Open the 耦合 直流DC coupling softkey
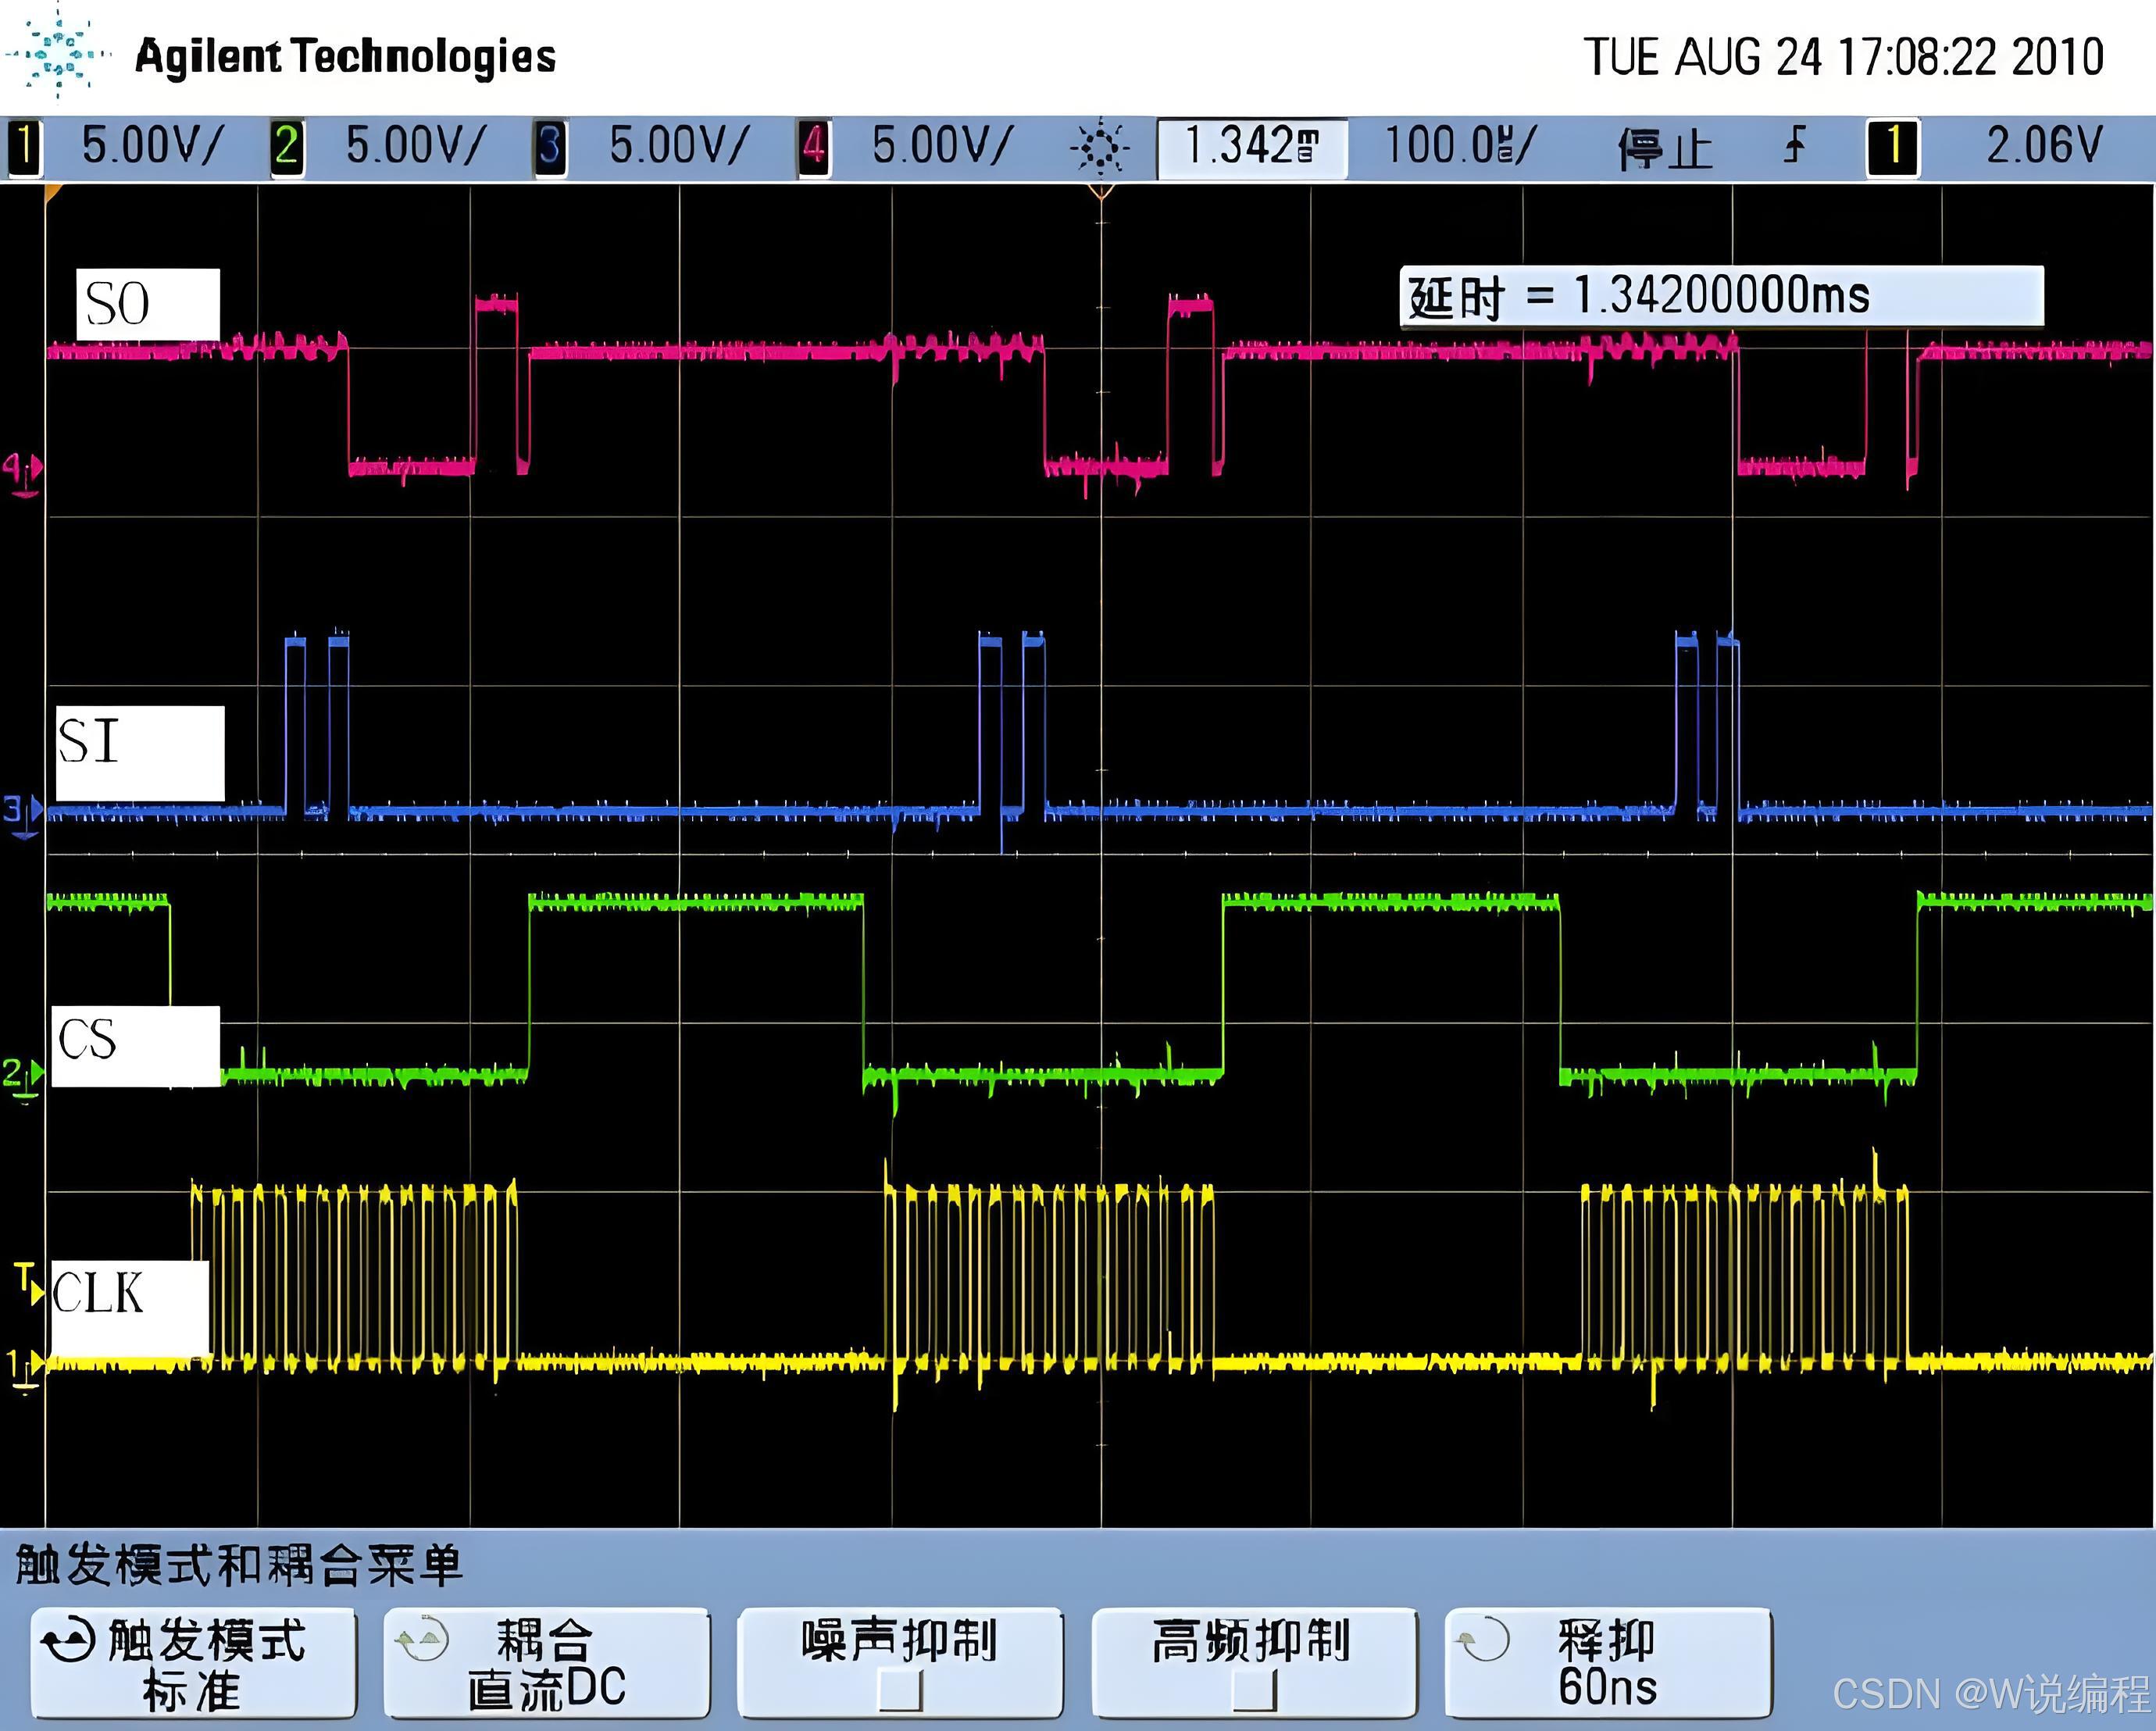Viewport: 2156px width, 1731px height. [x=547, y=1663]
